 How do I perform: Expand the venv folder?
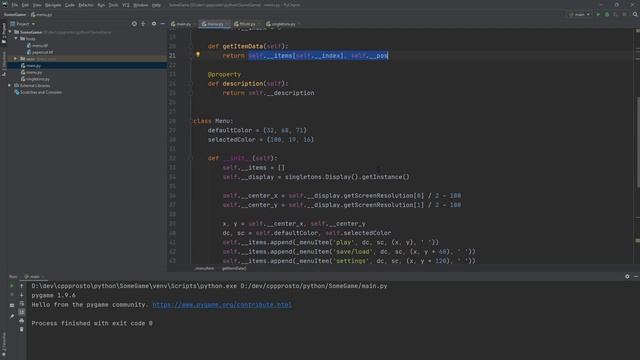[16, 59]
